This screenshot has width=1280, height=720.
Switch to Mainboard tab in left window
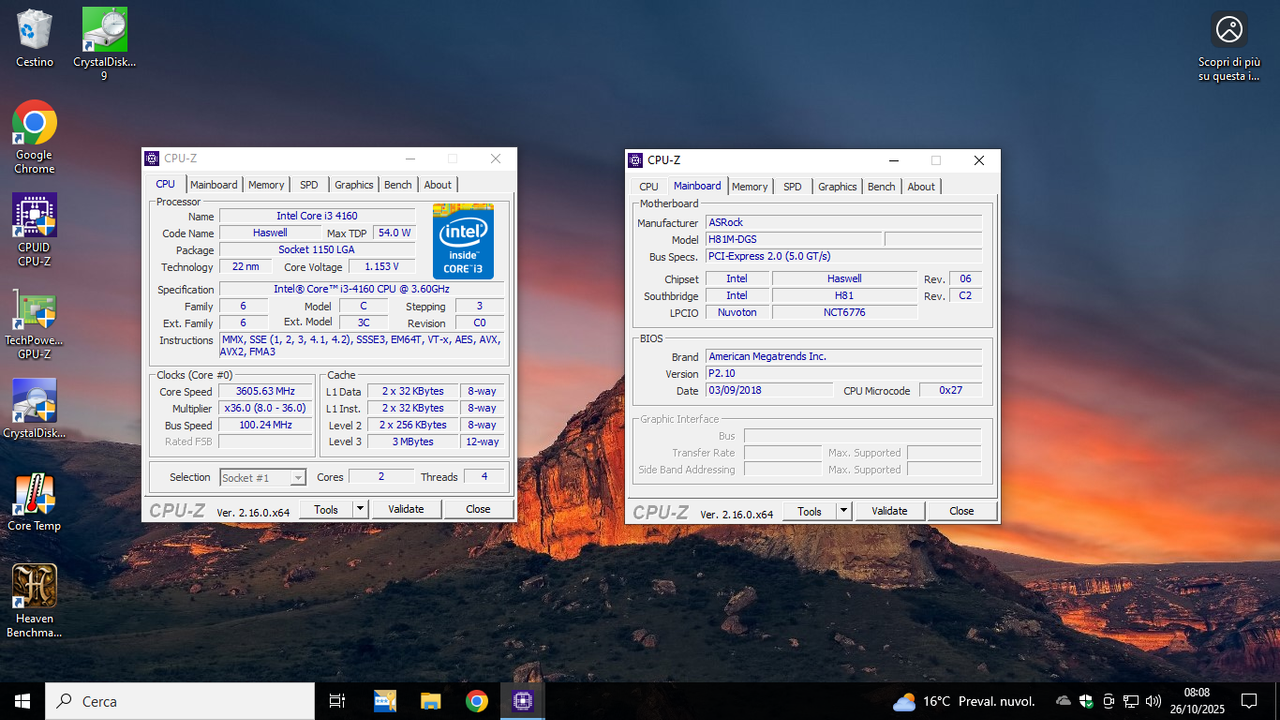point(214,185)
